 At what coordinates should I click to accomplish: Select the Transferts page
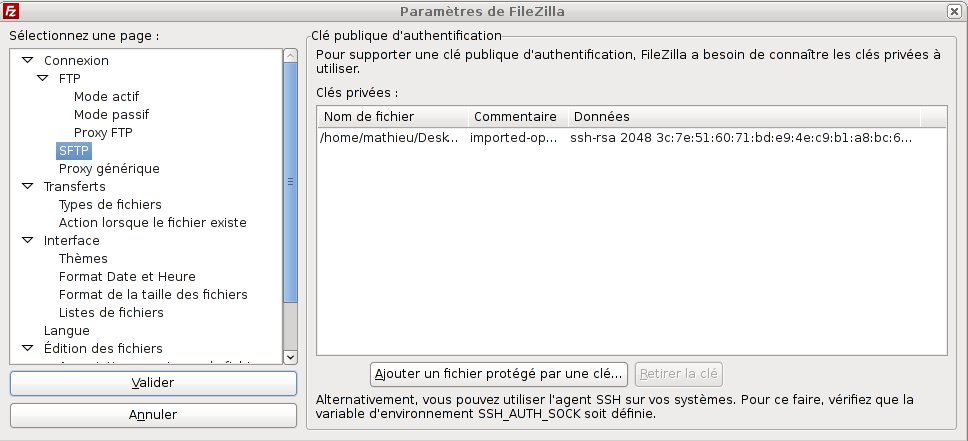[75, 186]
